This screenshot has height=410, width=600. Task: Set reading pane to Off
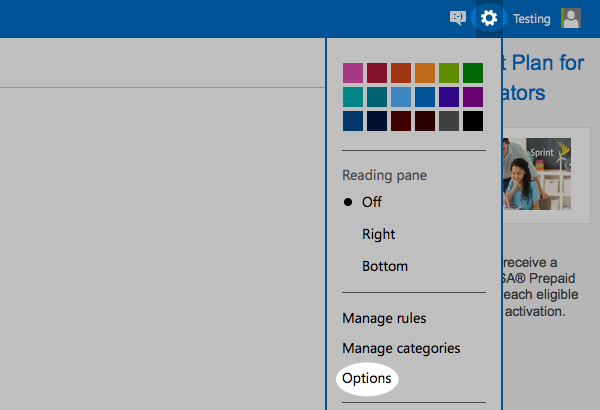tap(372, 202)
